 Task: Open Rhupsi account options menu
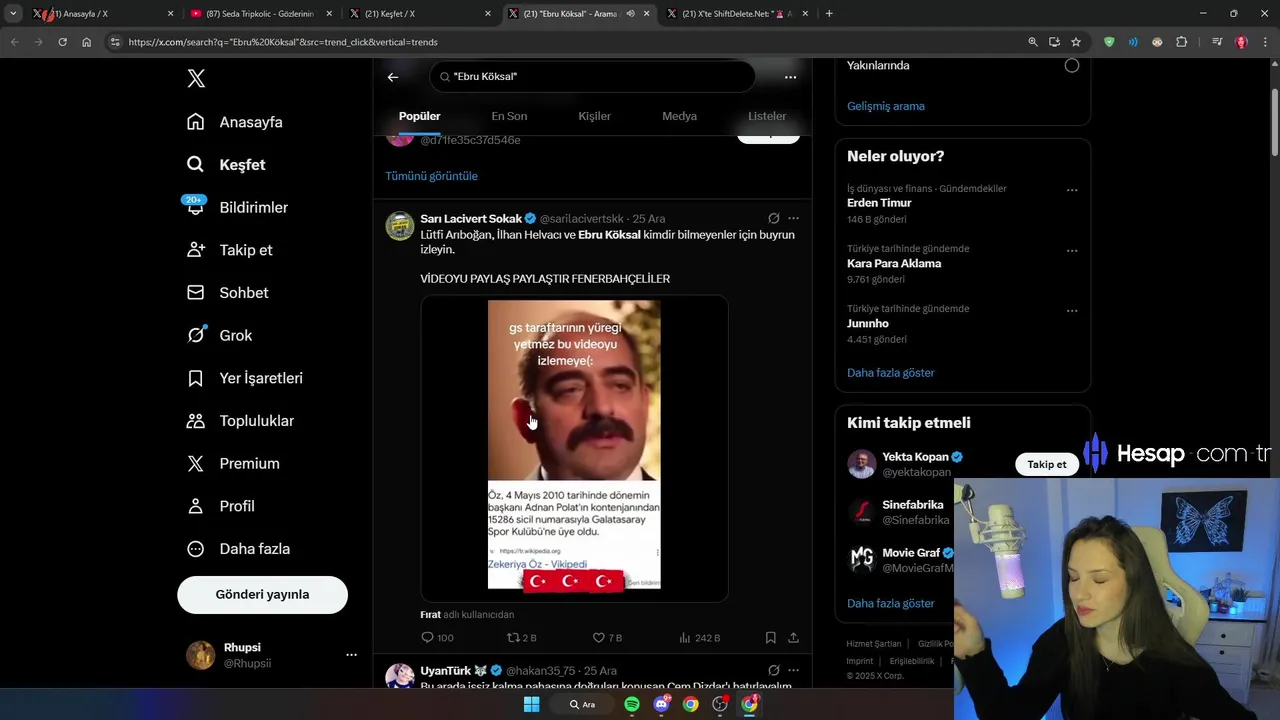point(351,655)
